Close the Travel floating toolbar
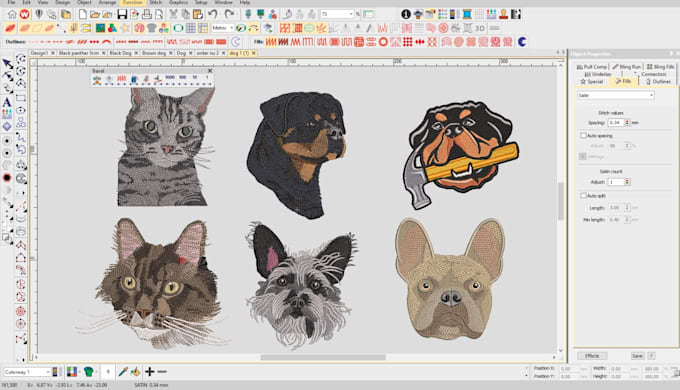Image resolution: width=680 pixels, height=390 pixels. [x=210, y=71]
